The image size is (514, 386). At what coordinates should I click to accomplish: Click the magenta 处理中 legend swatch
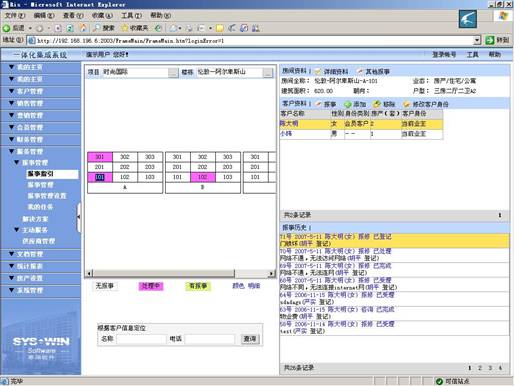tap(151, 286)
